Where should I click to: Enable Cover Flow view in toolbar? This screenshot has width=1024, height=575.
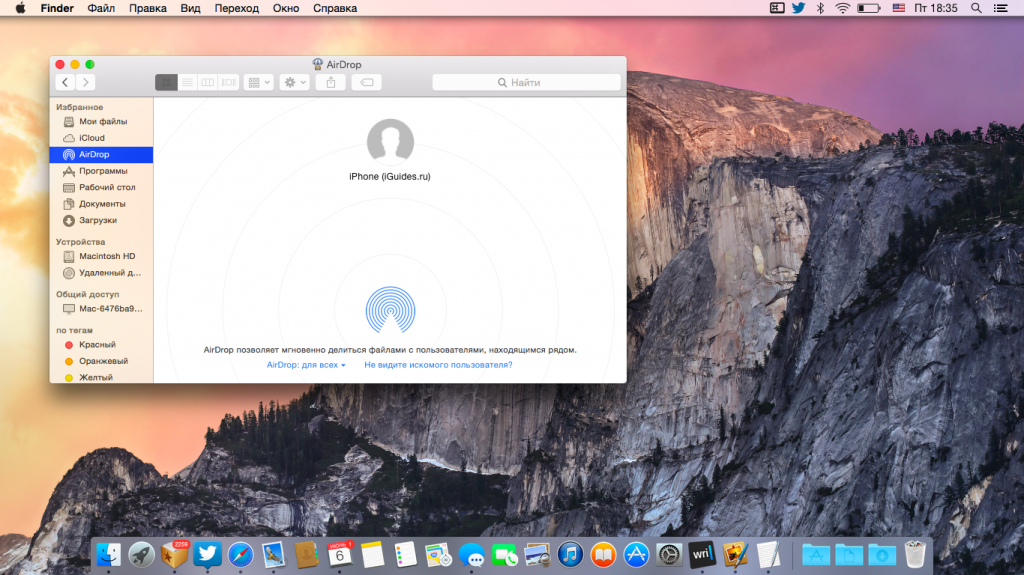229,82
